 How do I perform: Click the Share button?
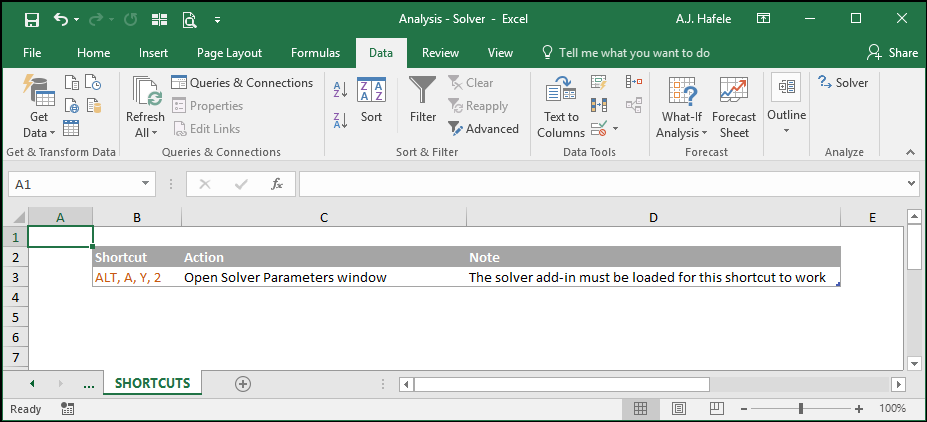[x=892, y=53]
